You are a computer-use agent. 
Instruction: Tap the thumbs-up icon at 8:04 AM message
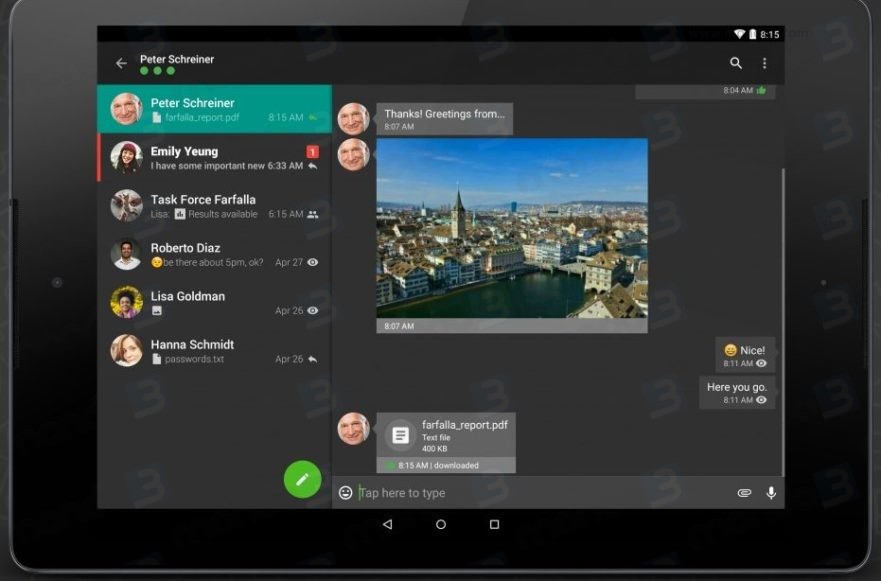(761, 90)
